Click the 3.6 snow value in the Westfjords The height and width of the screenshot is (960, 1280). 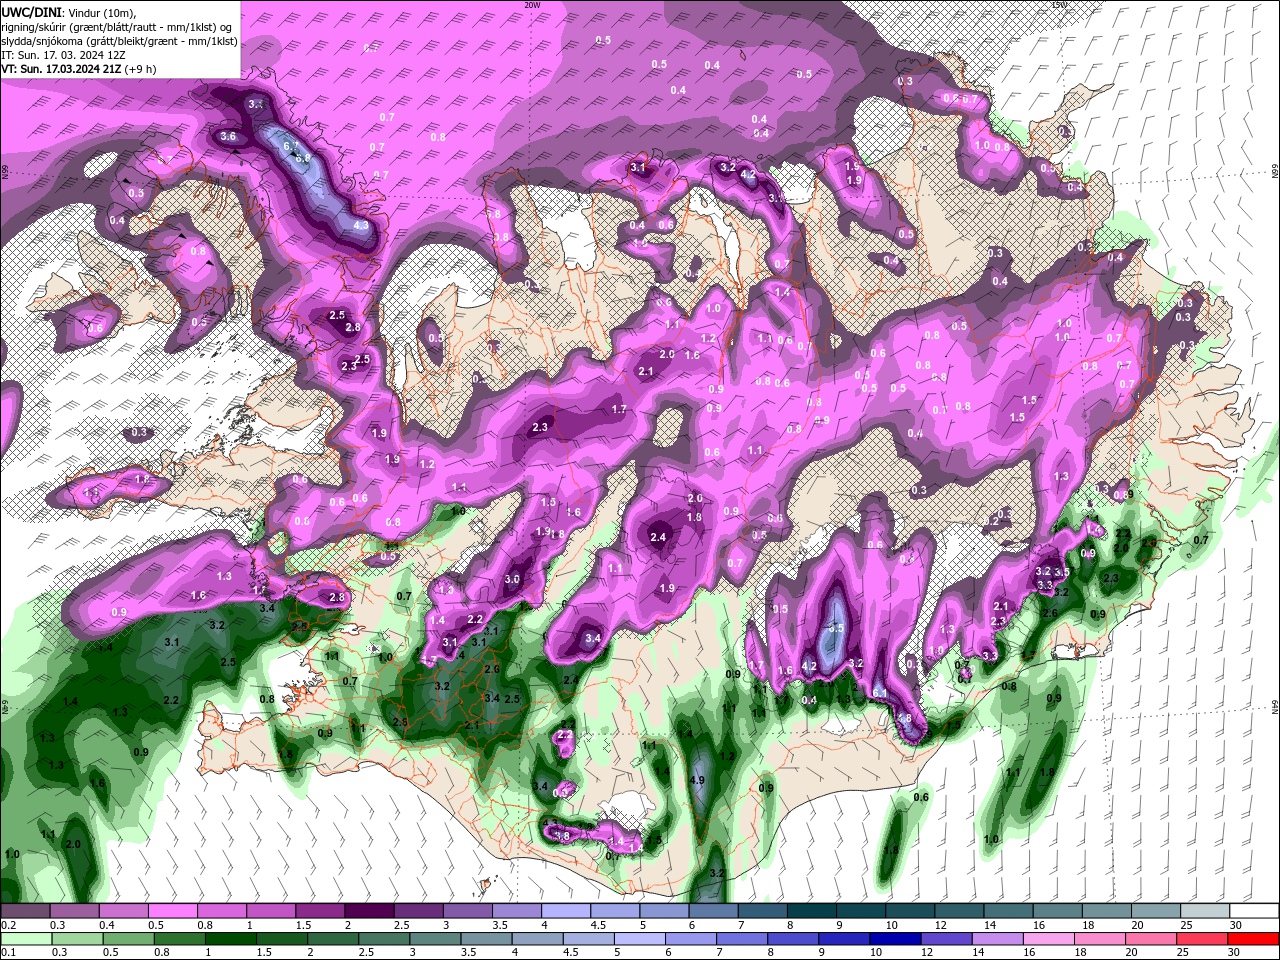(227, 137)
